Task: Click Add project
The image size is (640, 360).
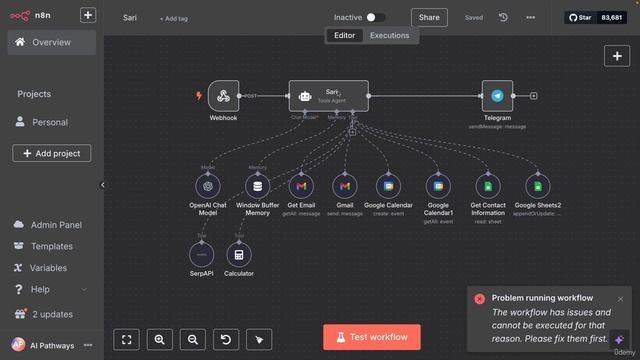Action: 52,153
